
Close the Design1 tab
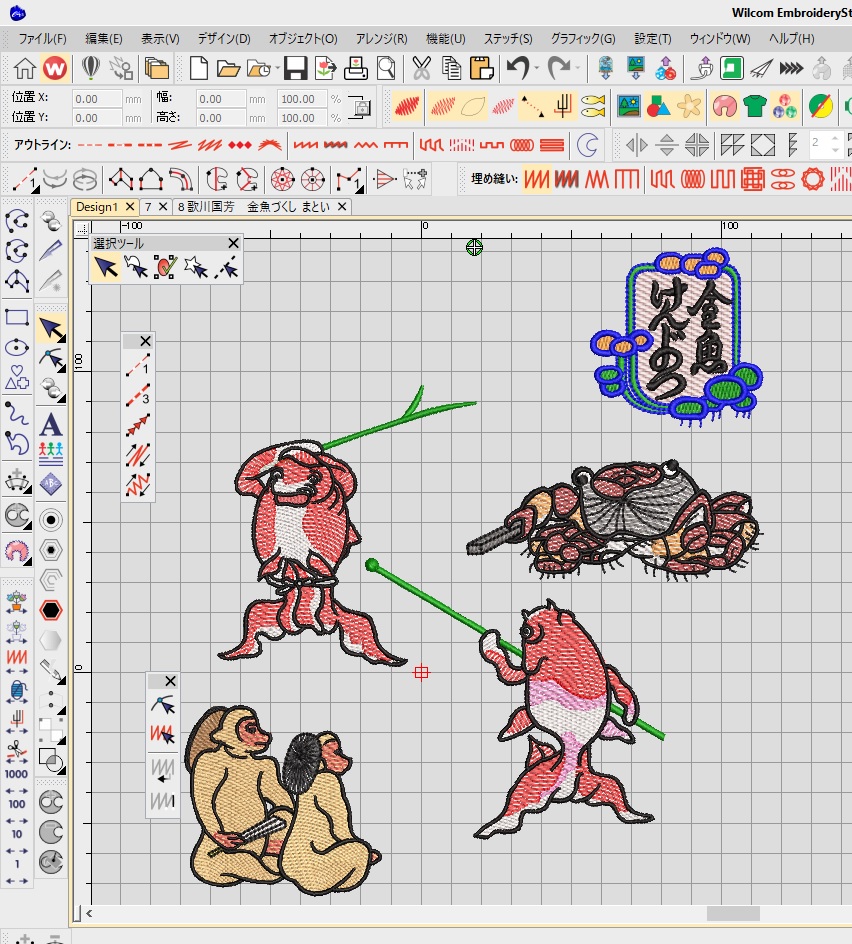pyautogui.click(x=129, y=207)
